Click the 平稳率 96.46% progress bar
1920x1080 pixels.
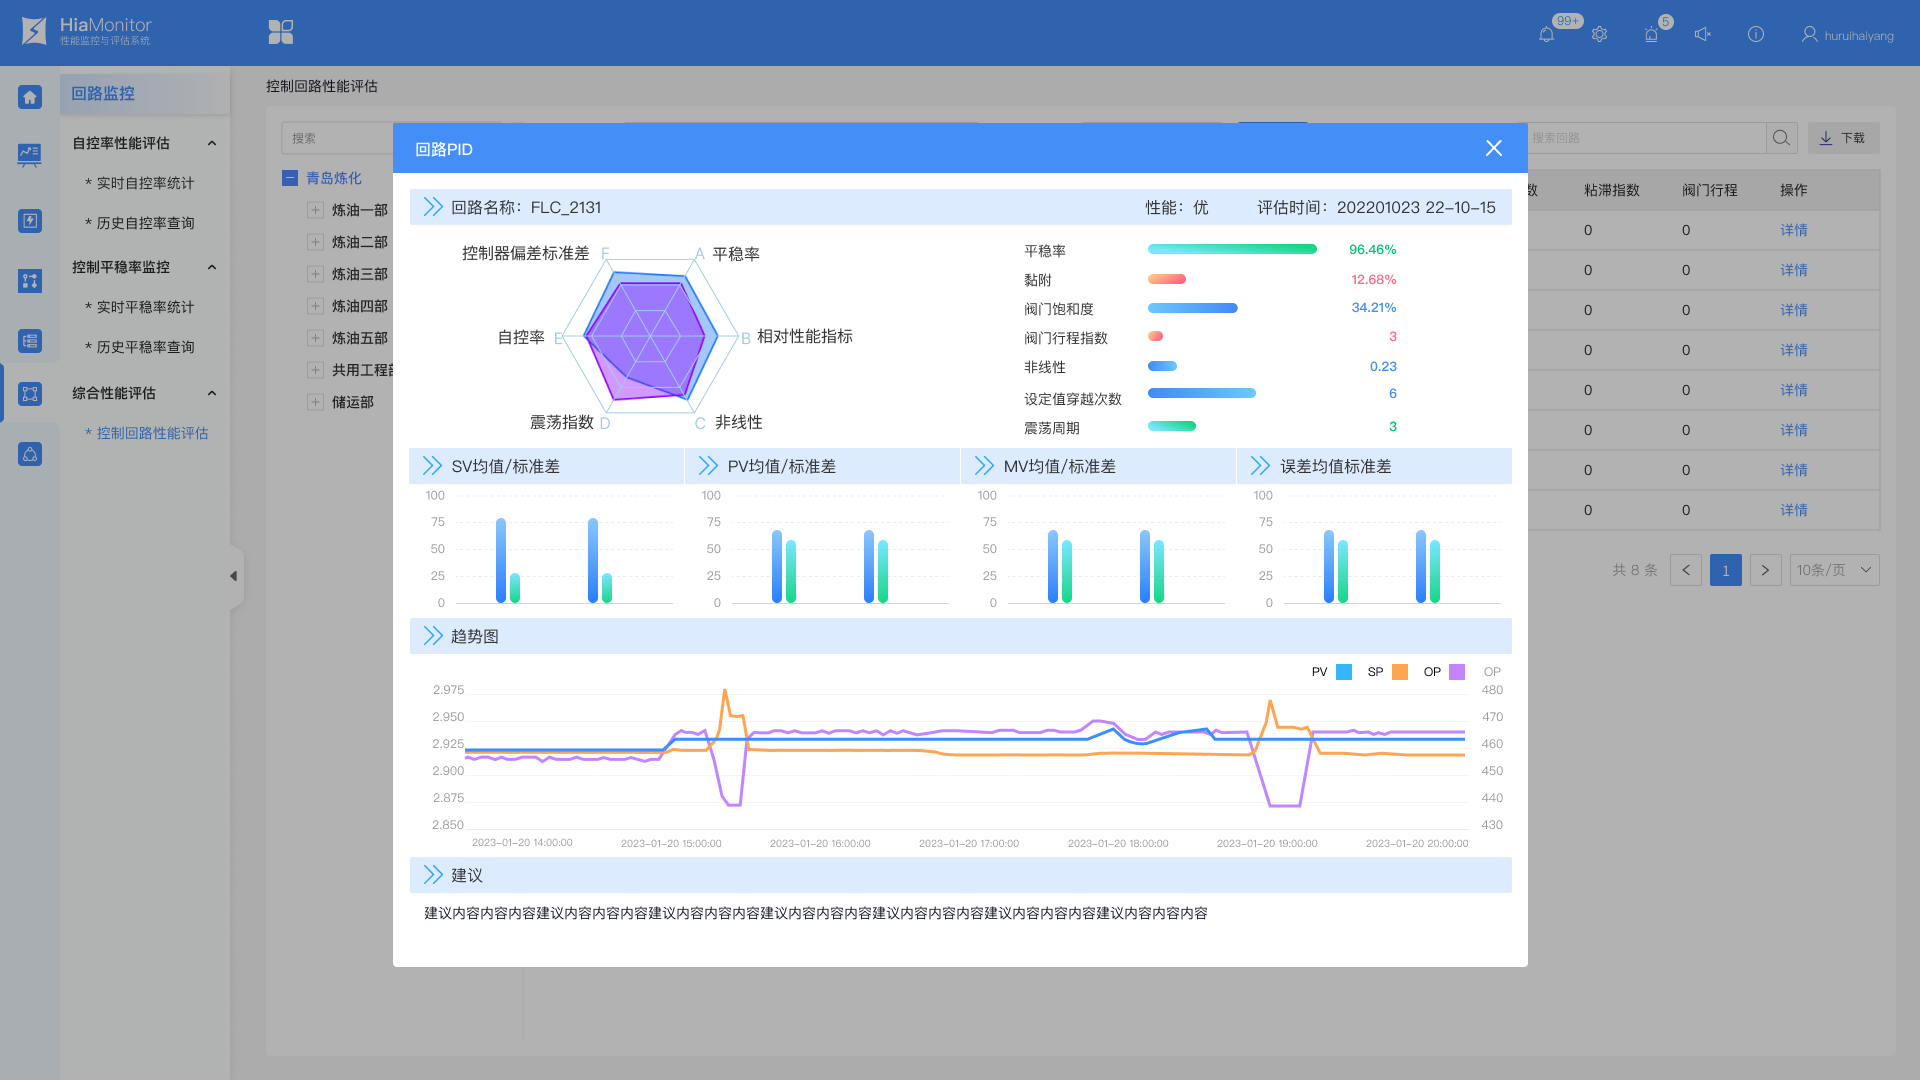click(x=1232, y=249)
